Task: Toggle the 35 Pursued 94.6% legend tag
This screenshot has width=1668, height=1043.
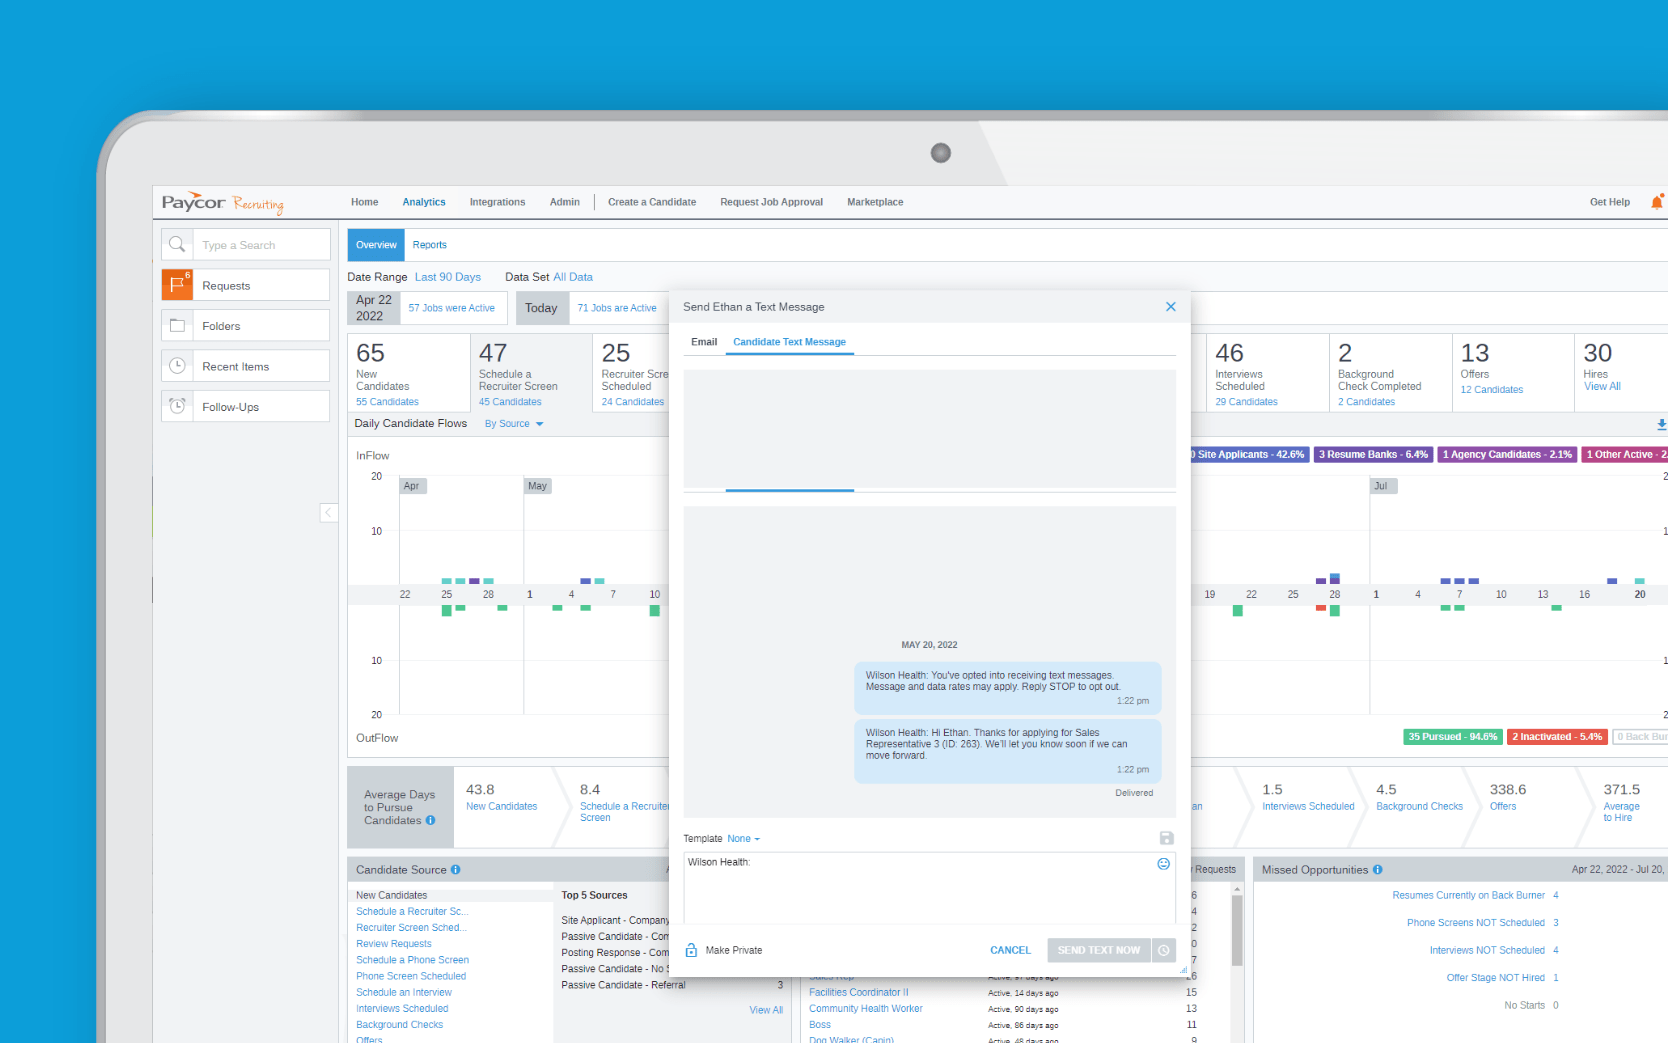Action: tap(1453, 737)
